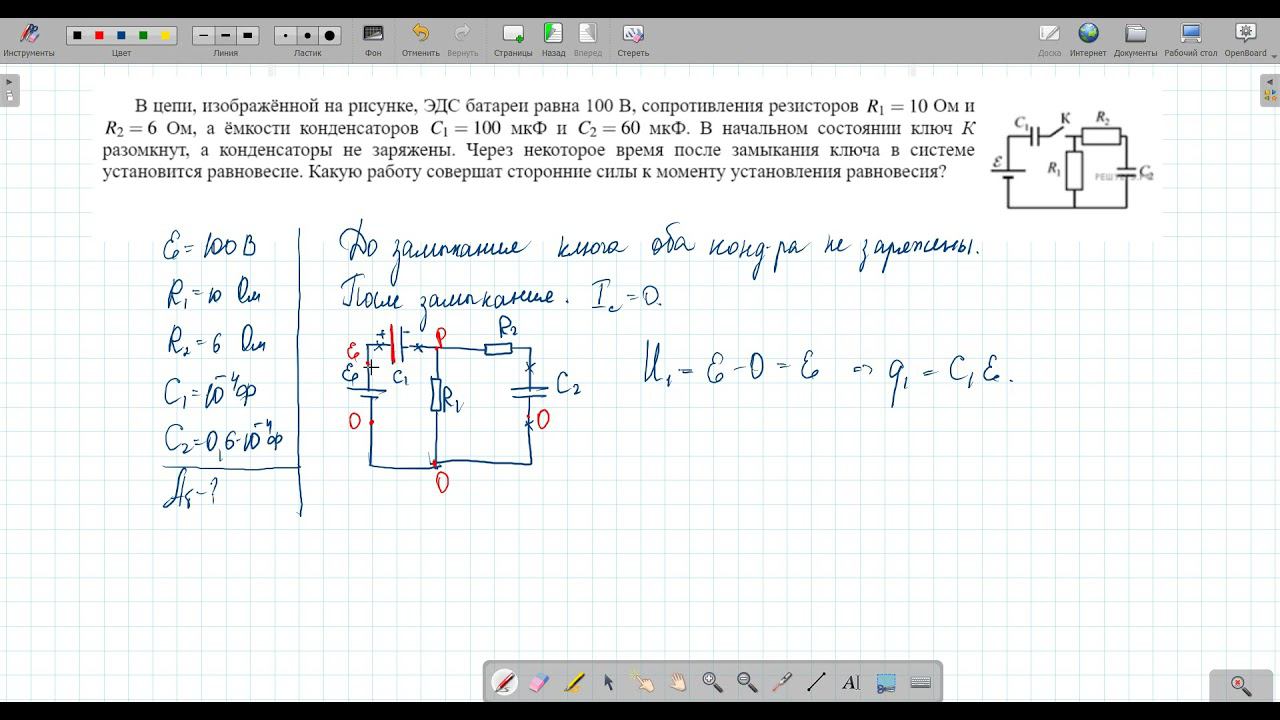Select the Hand scroll page tool
Image resolution: width=1280 pixels, height=720 pixels.
click(x=677, y=682)
